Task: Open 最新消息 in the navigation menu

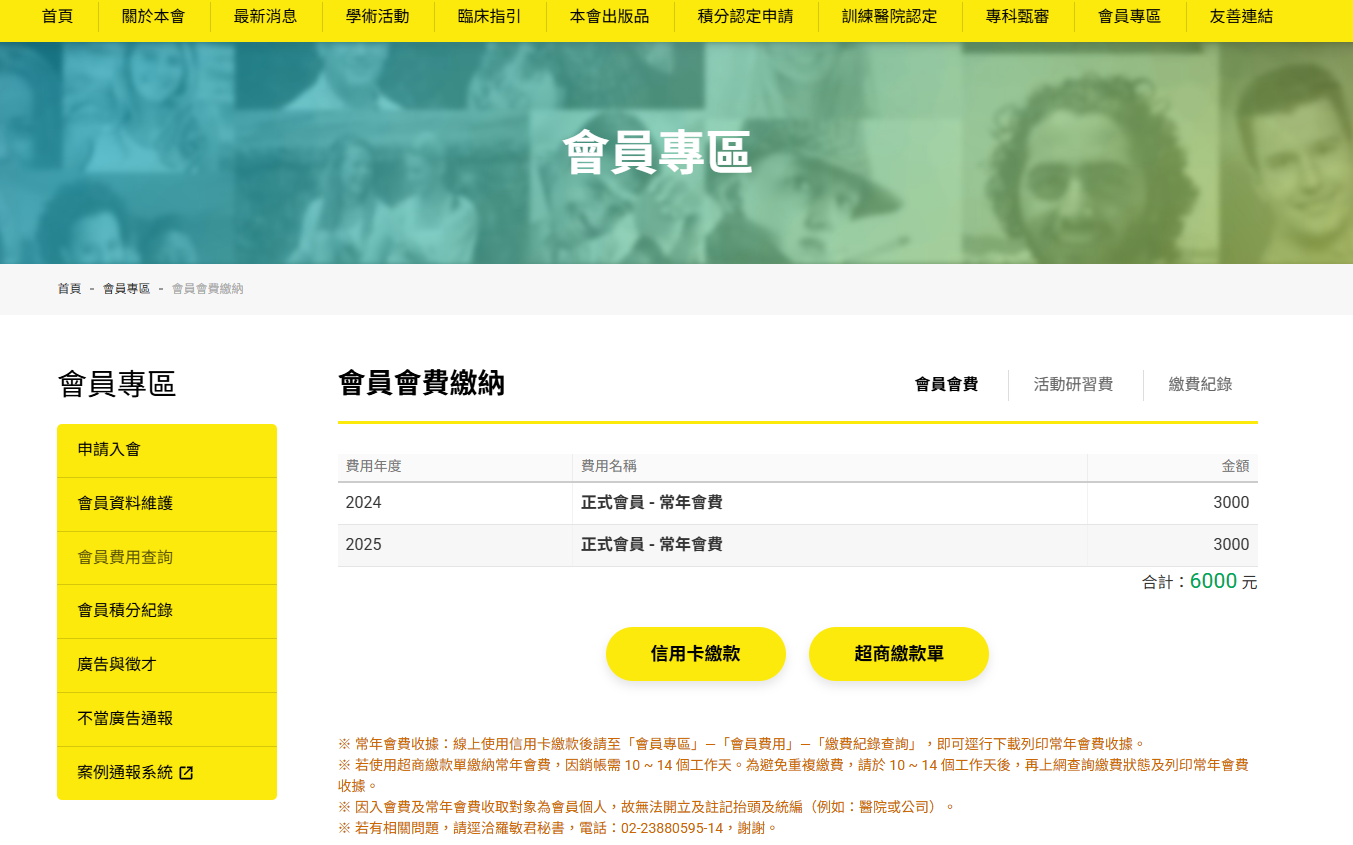Action: coord(265,16)
